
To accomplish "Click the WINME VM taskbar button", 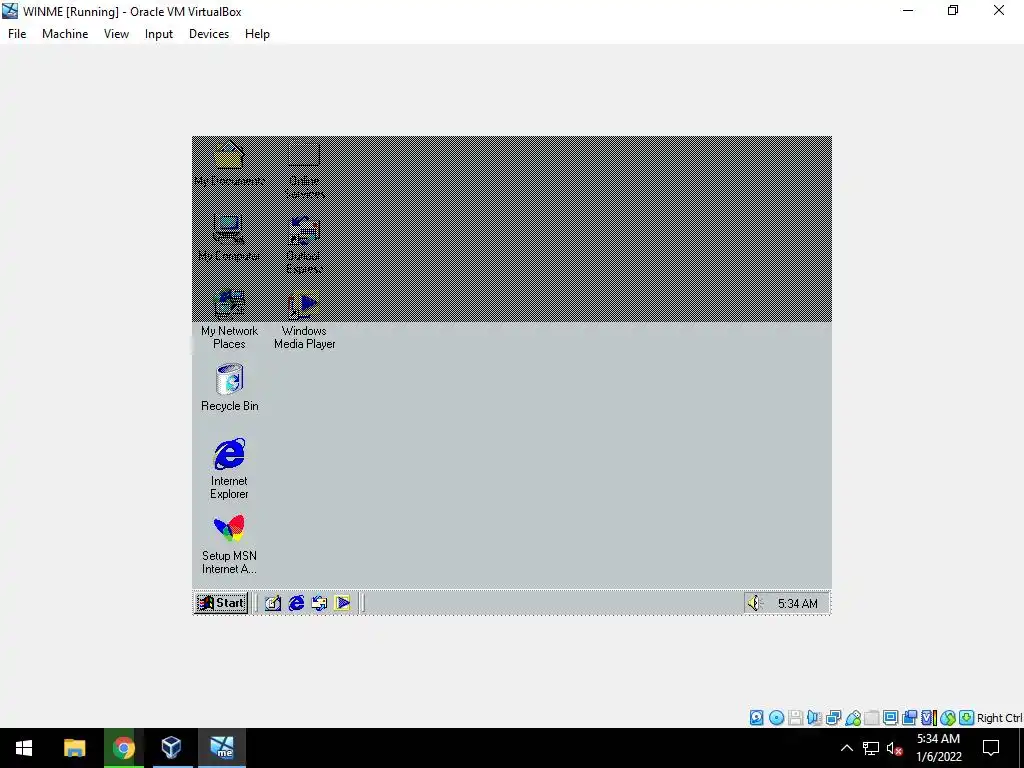I will [x=221, y=748].
